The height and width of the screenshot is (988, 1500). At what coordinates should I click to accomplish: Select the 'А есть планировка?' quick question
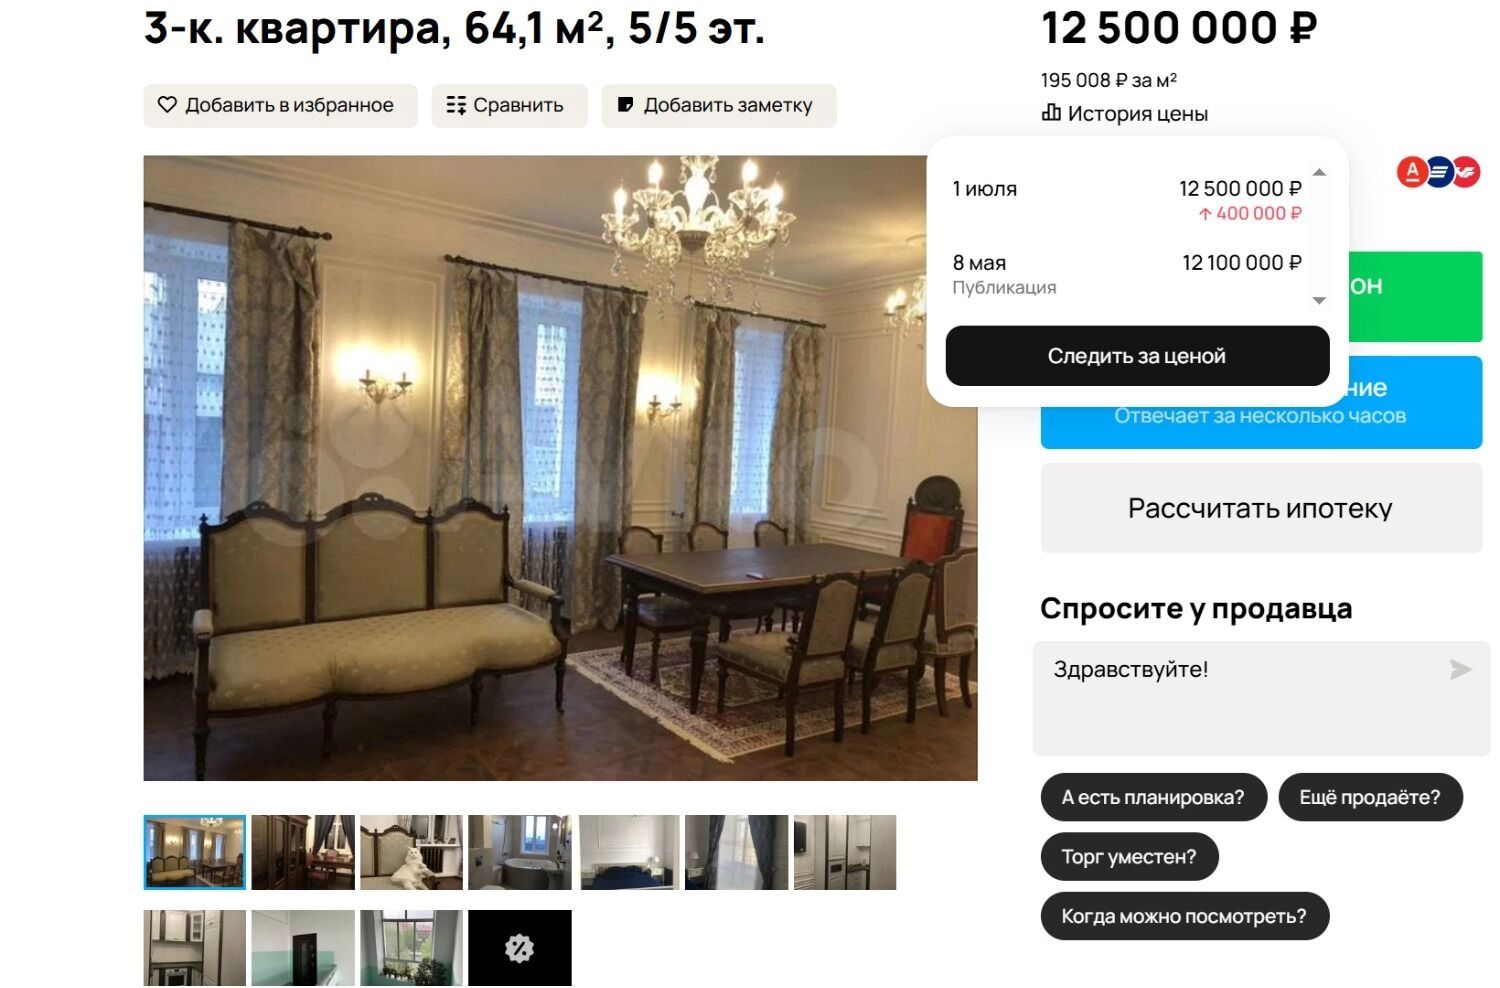(x=1153, y=798)
